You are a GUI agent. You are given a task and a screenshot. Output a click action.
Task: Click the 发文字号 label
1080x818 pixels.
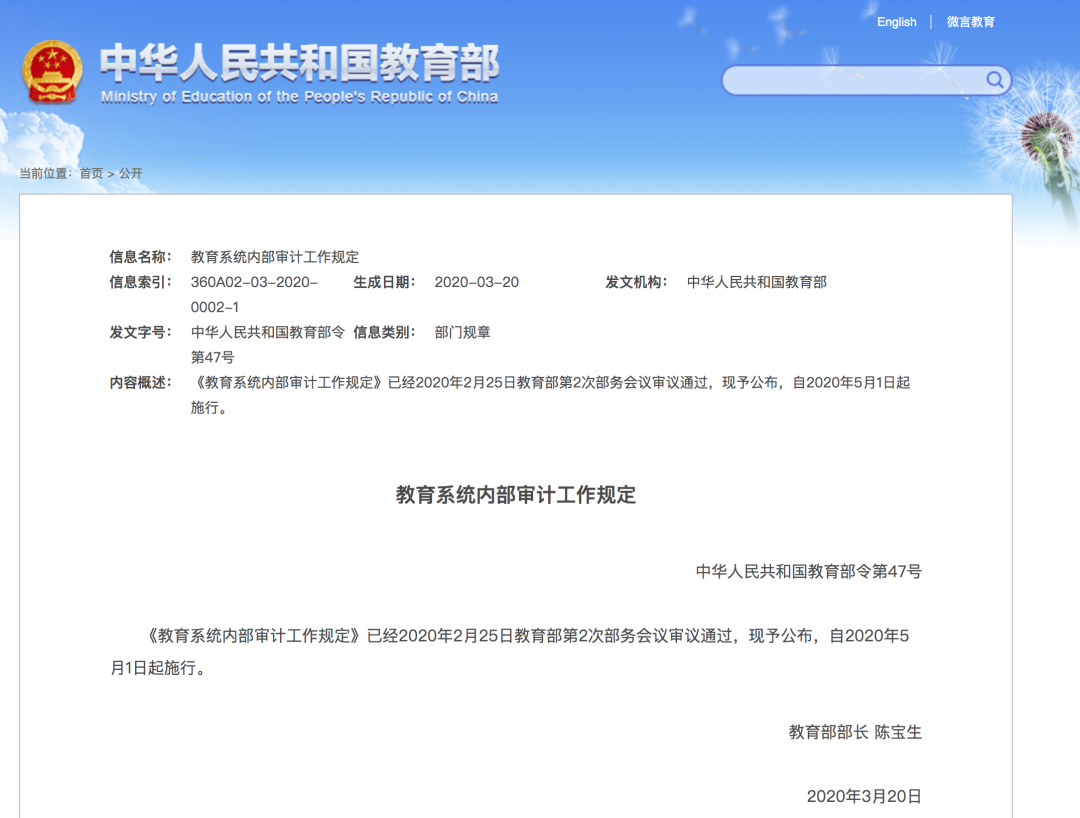(x=141, y=333)
